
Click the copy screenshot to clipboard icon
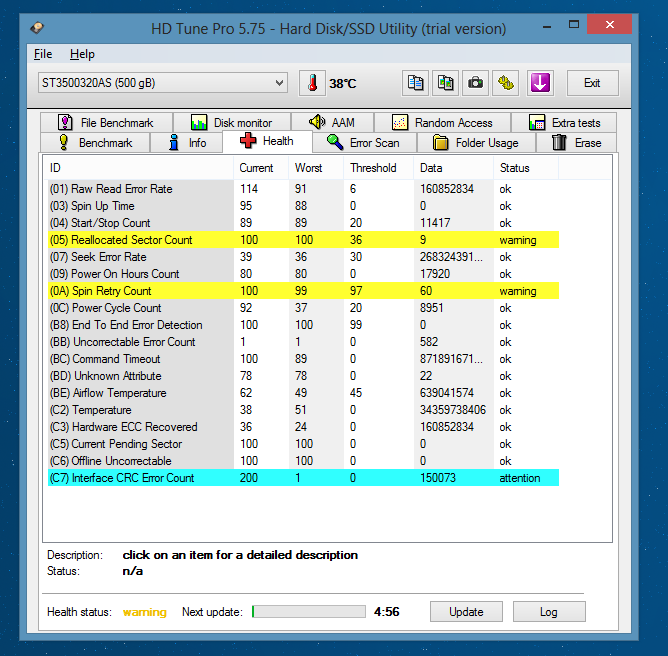point(445,83)
